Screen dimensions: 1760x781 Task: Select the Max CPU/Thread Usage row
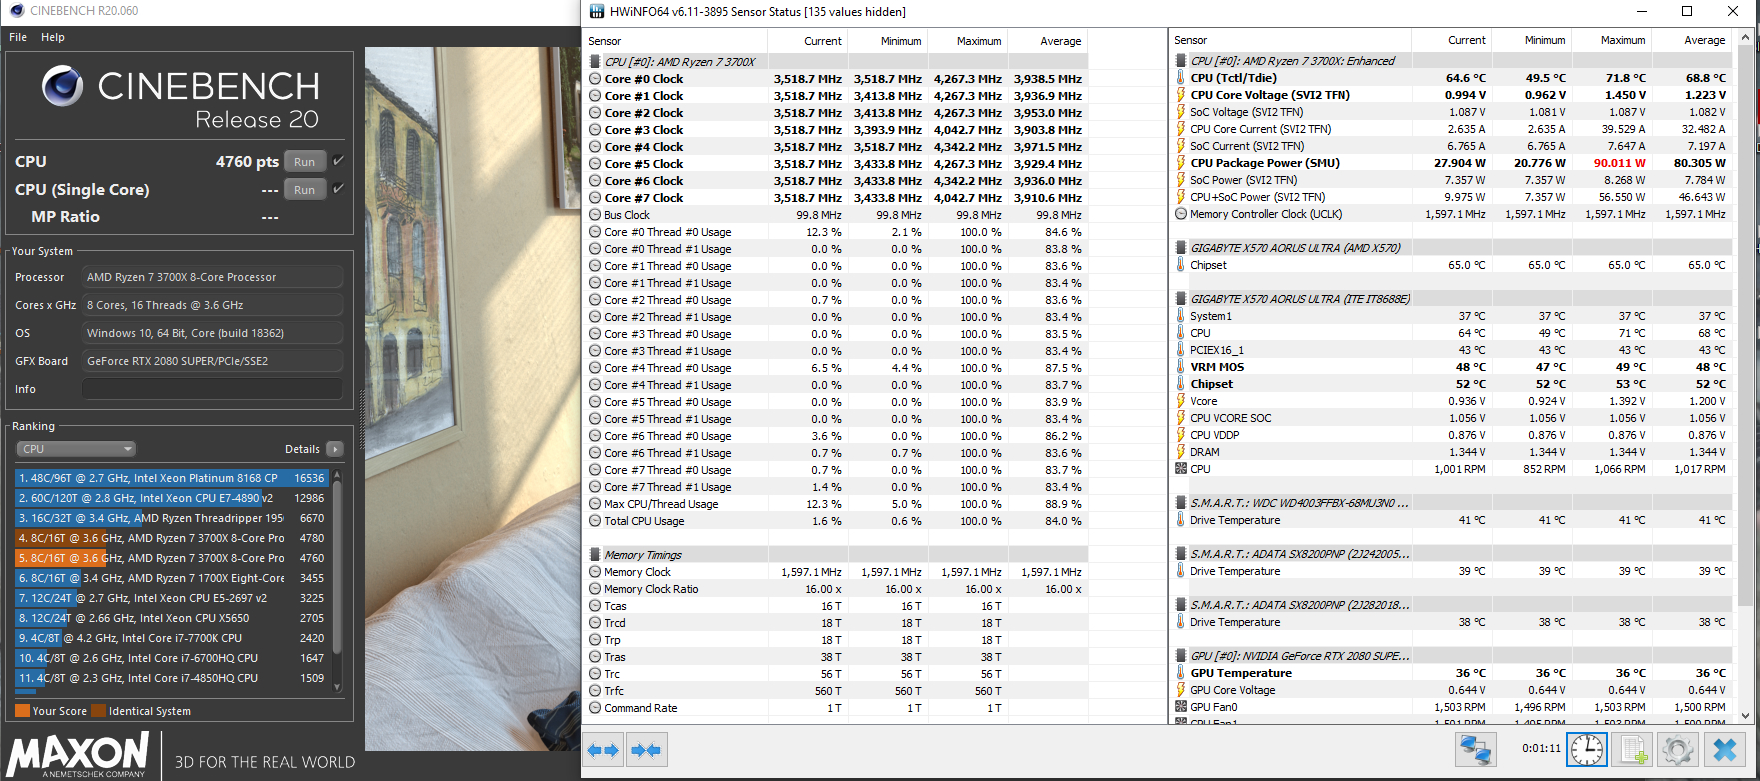(x=835, y=504)
